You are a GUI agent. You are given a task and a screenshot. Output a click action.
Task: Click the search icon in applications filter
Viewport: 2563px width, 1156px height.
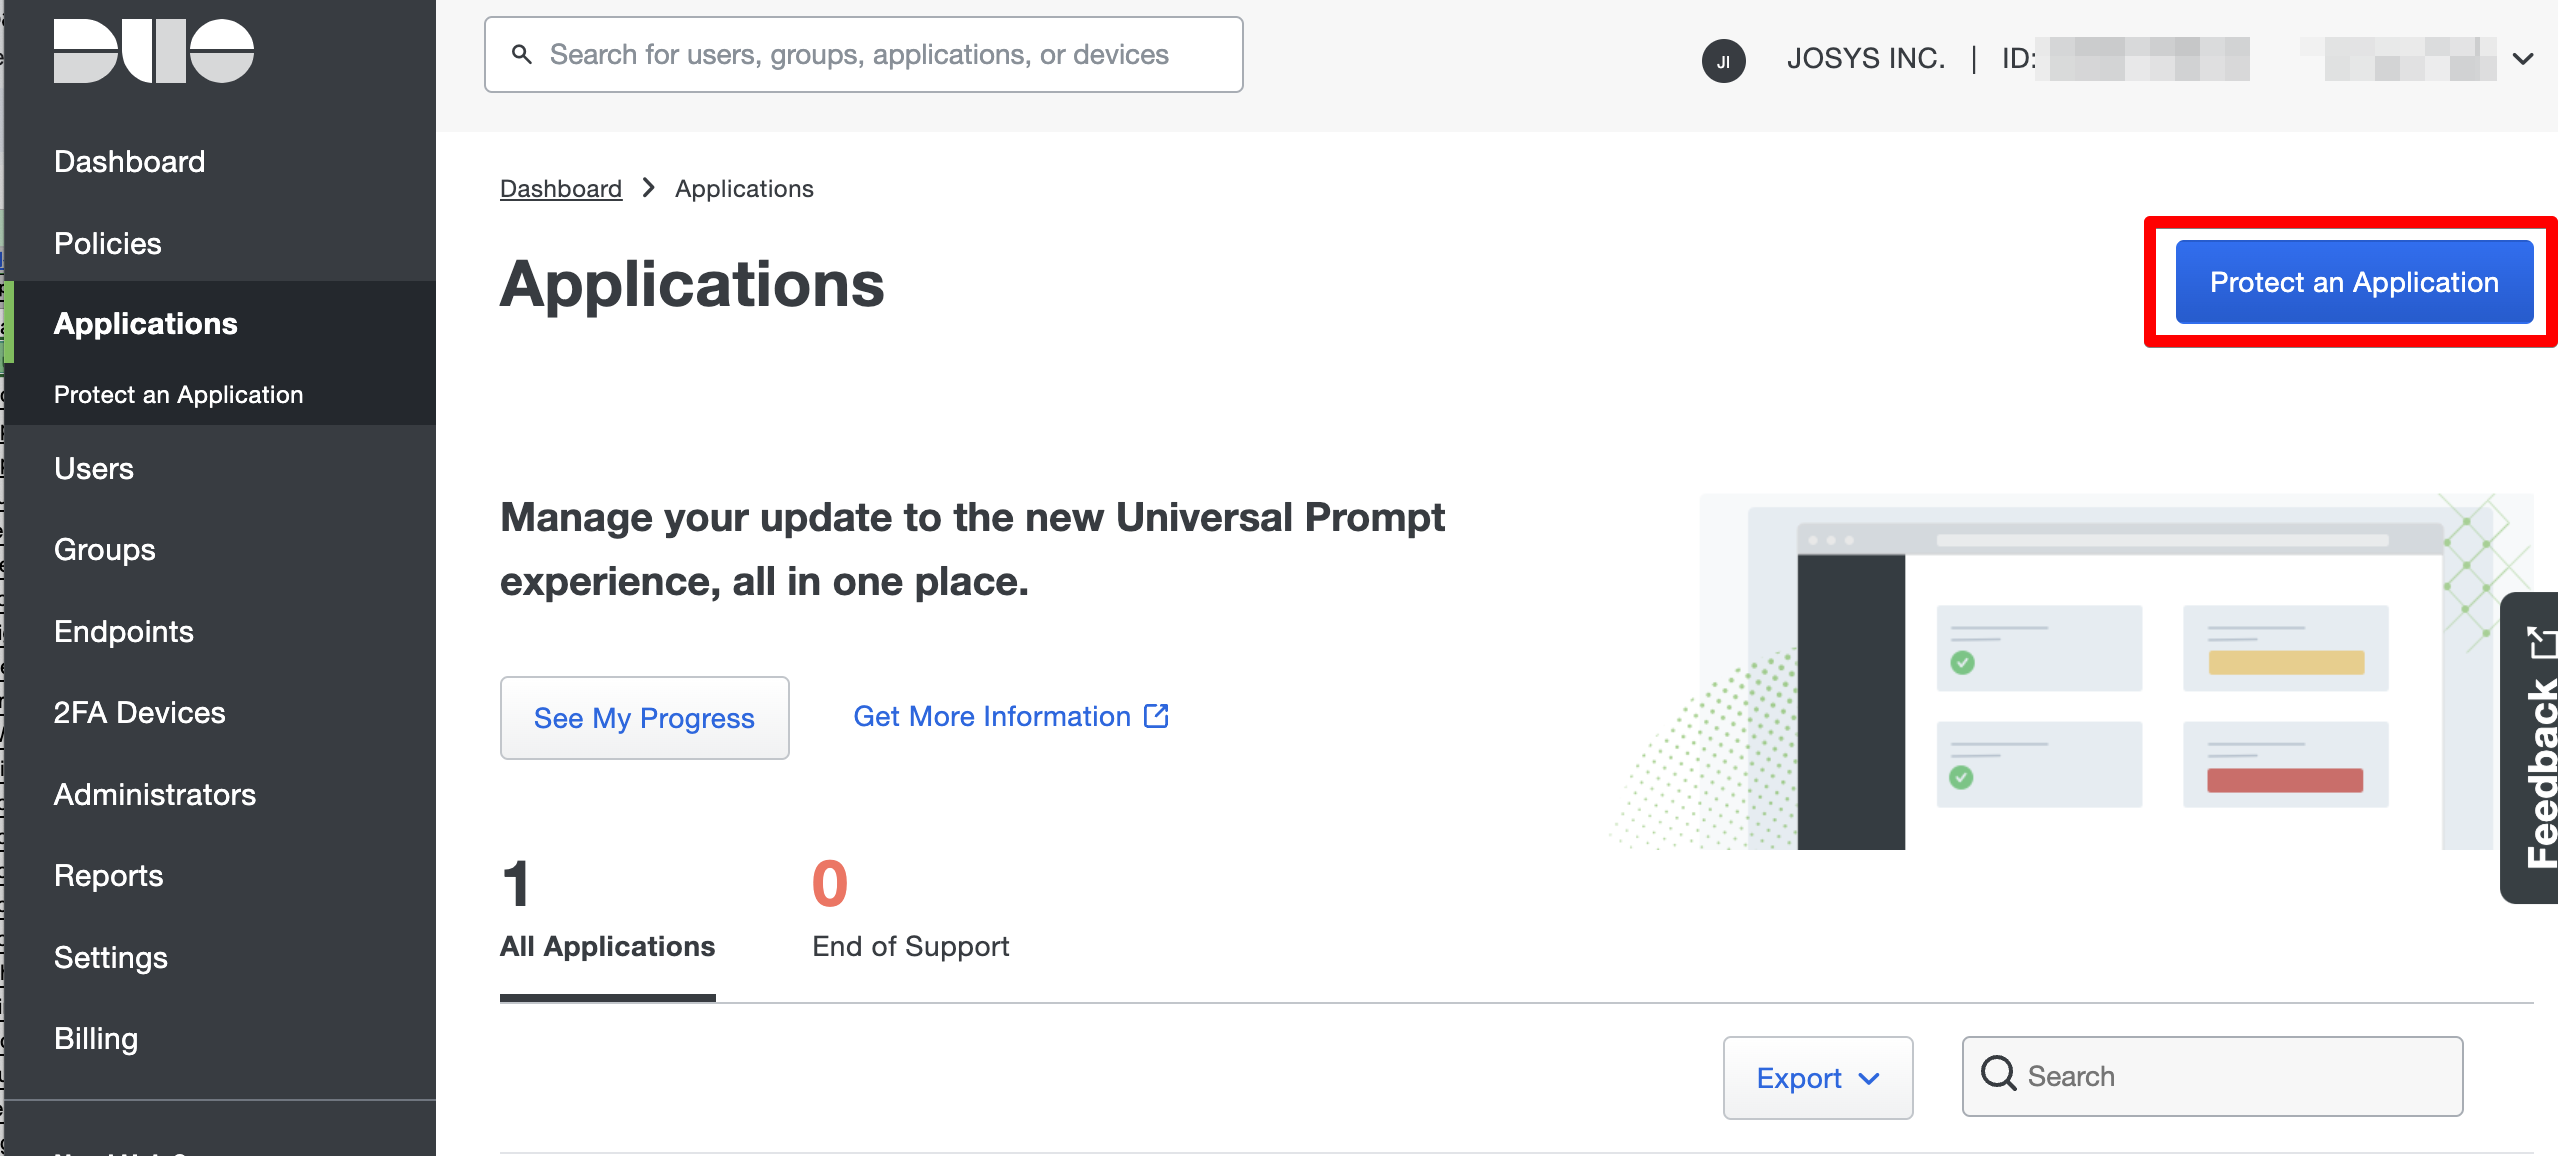point(1998,1074)
